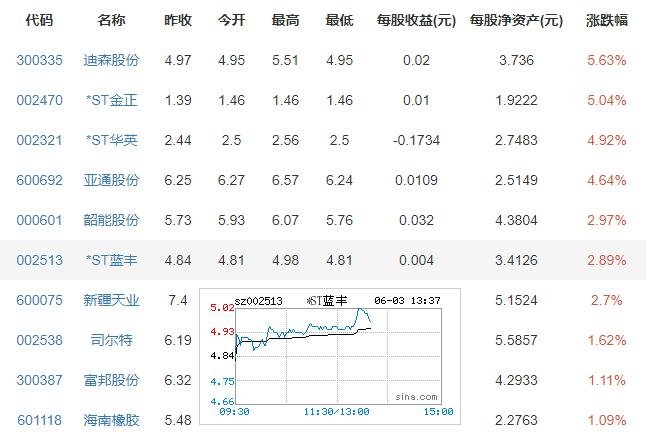Click the 每股收益(元) column header
The width and height of the screenshot is (646, 441).
415,20
